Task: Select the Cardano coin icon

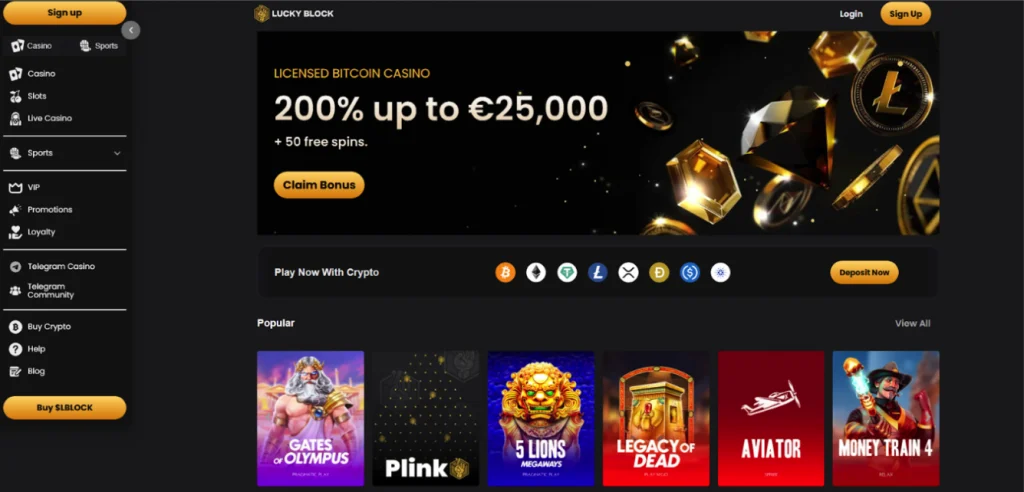Action: click(720, 272)
